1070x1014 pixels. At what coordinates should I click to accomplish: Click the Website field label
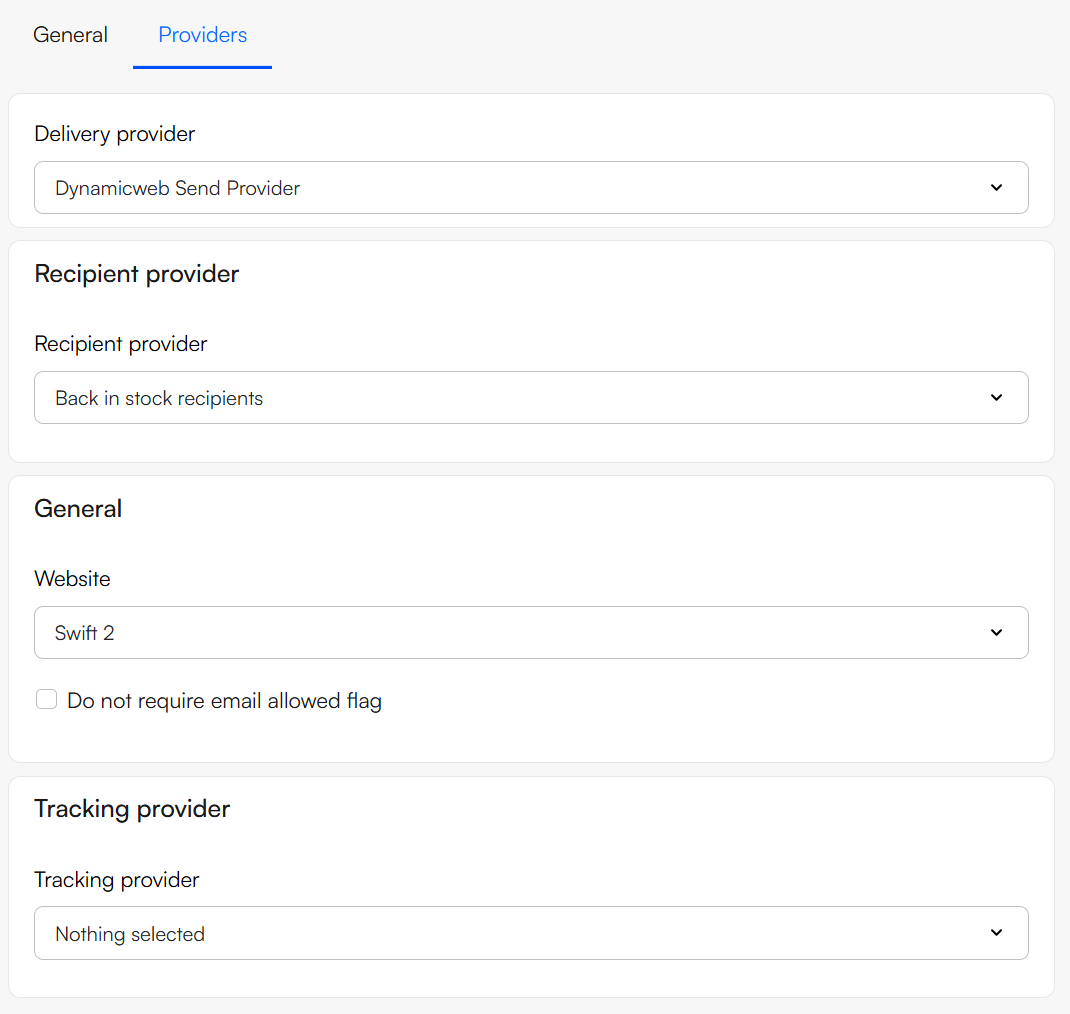coord(72,579)
